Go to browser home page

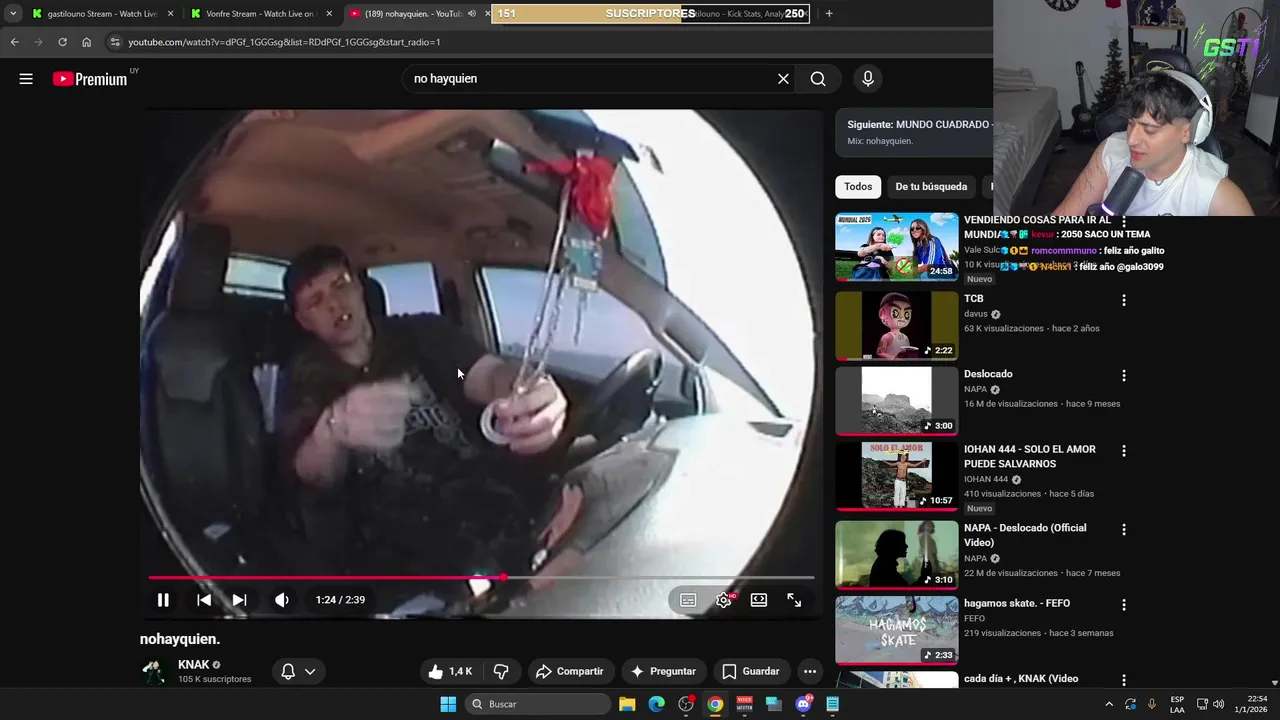(x=86, y=42)
